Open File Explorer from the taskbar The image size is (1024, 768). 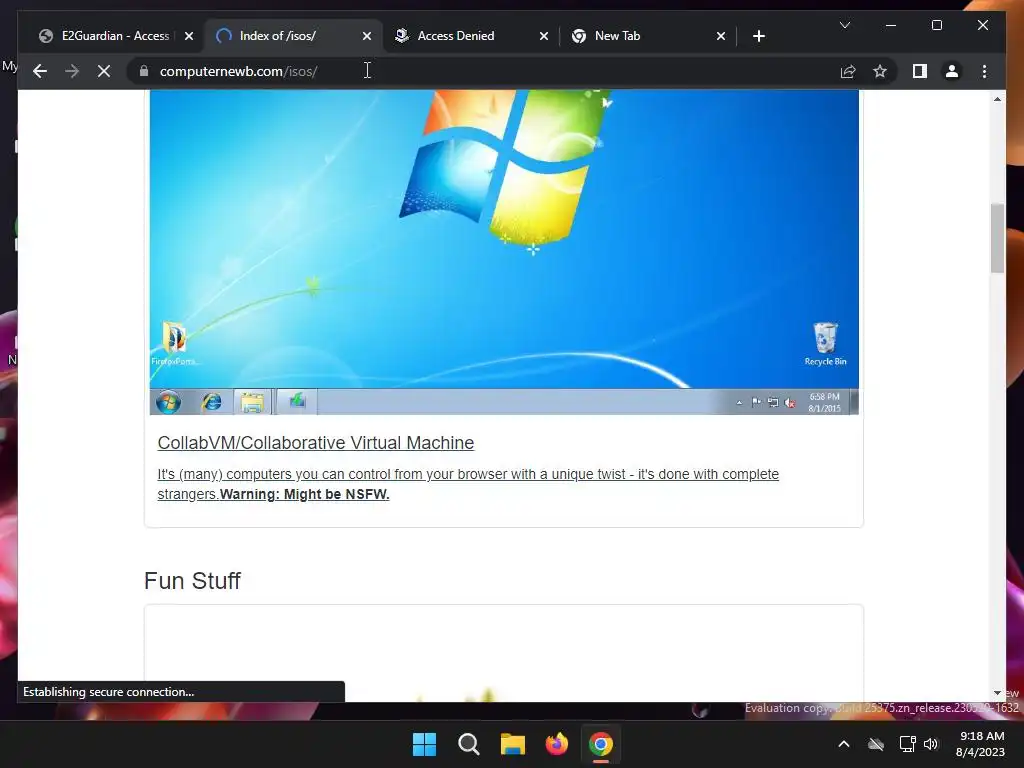pyautogui.click(x=513, y=744)
